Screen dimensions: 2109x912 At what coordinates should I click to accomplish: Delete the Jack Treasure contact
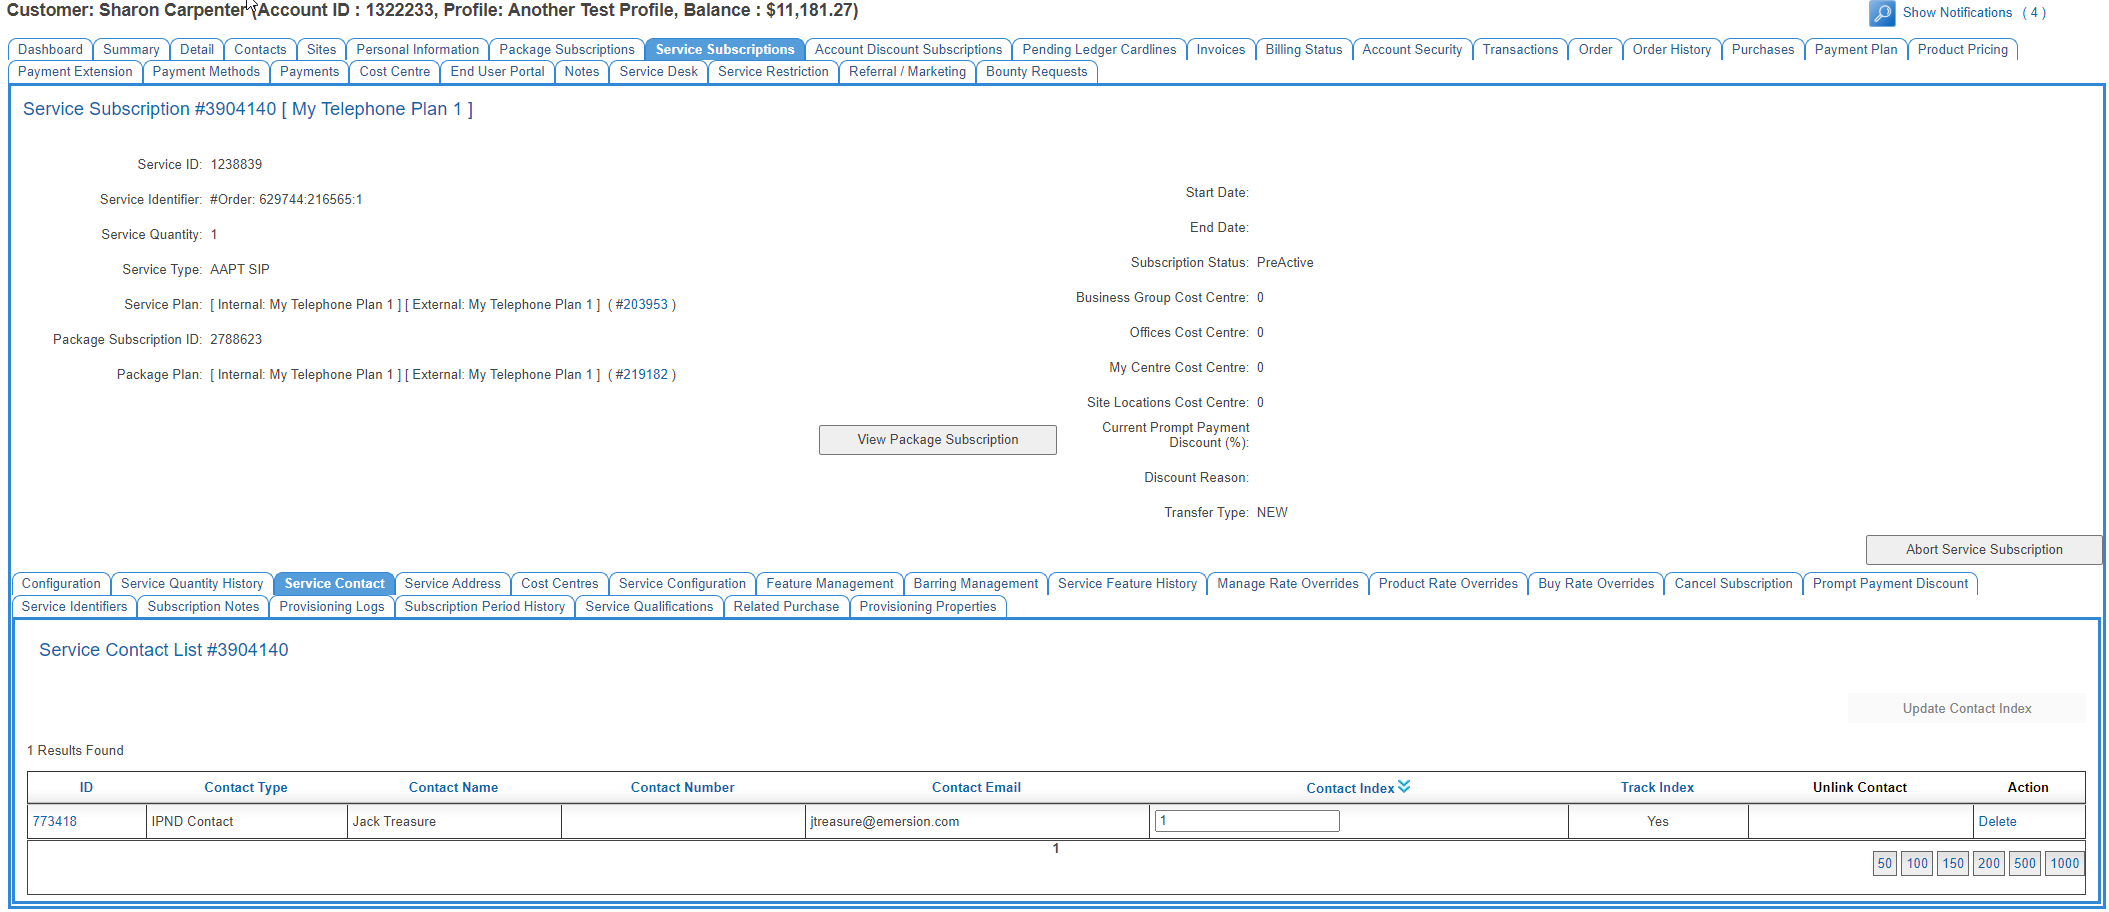(1996, 821)
